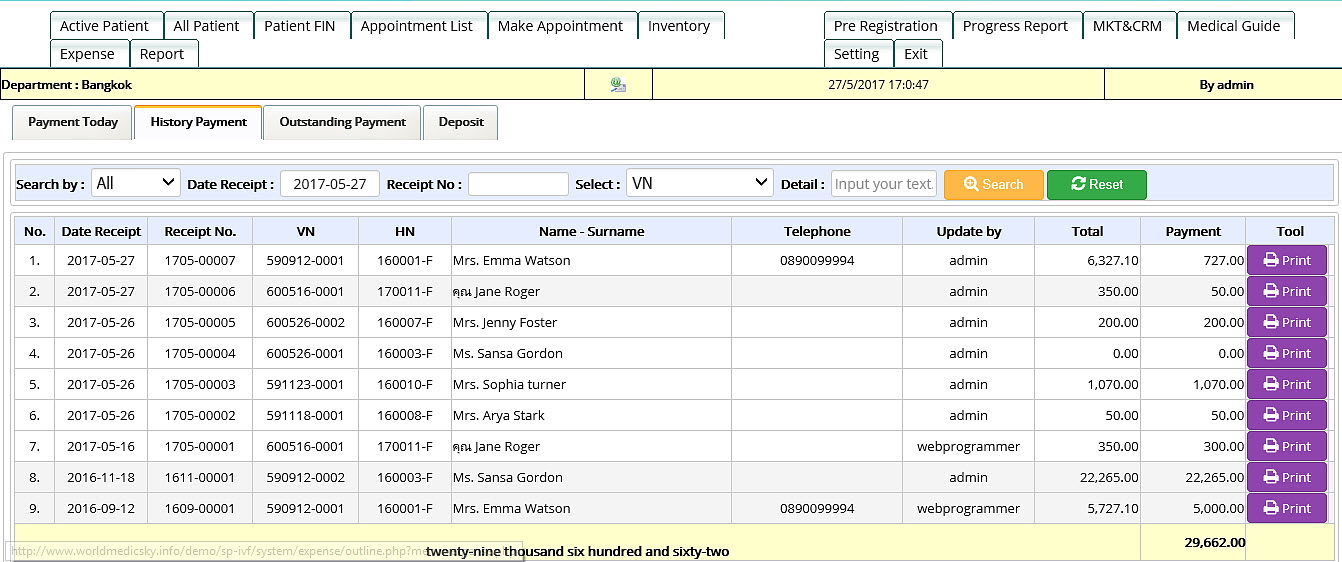1342x562 pixels.
Task: Open the Make Appointment menu
Action: click(x=560, y=26)
